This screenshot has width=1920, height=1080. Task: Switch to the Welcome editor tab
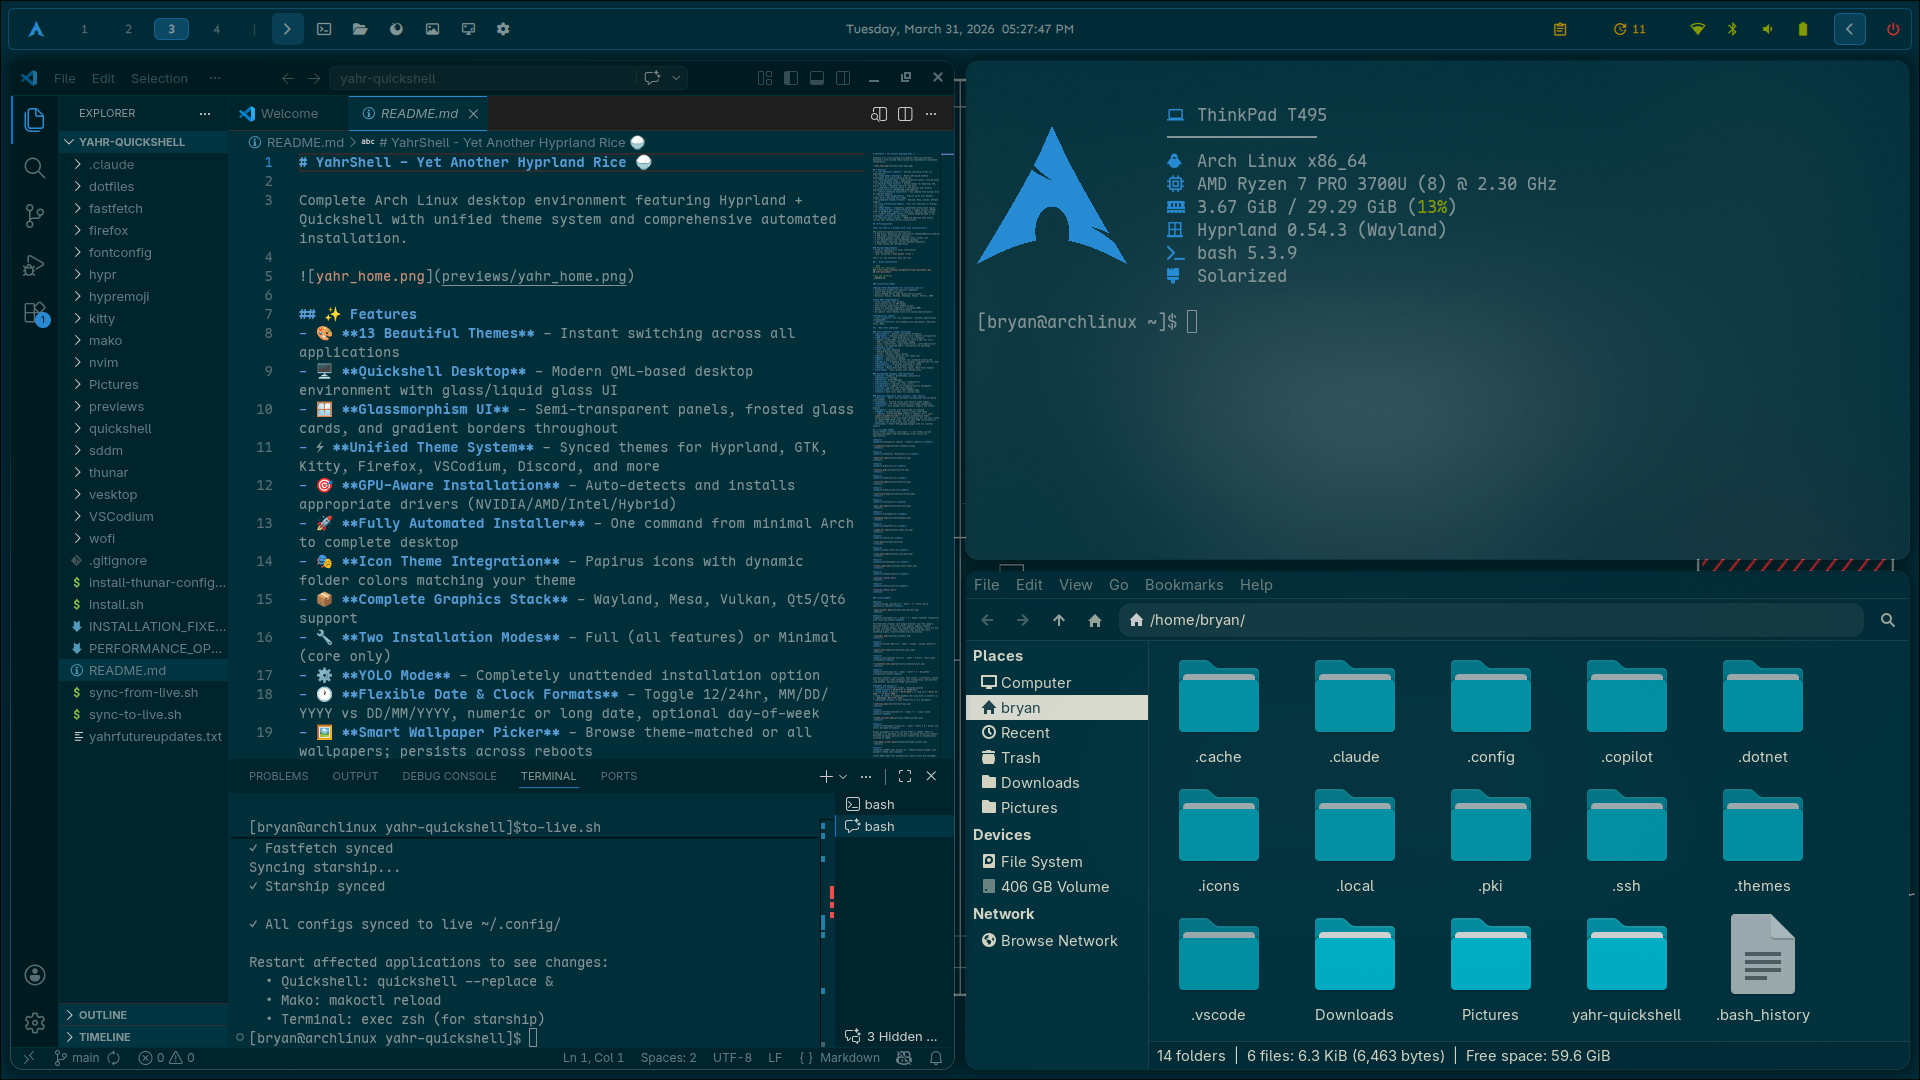[x=288, y=114]
